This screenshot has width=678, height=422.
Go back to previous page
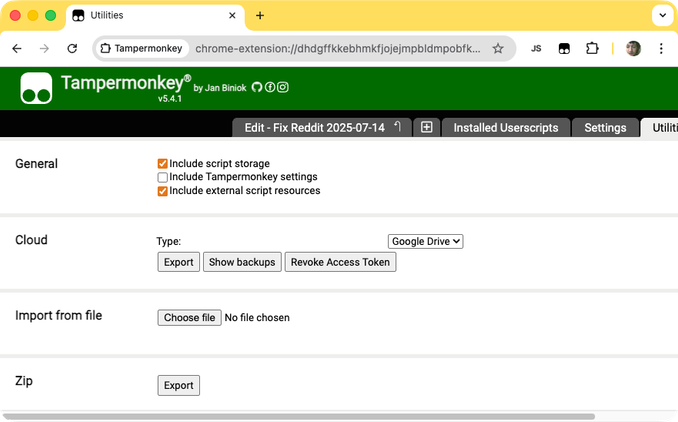coord(17,48)
